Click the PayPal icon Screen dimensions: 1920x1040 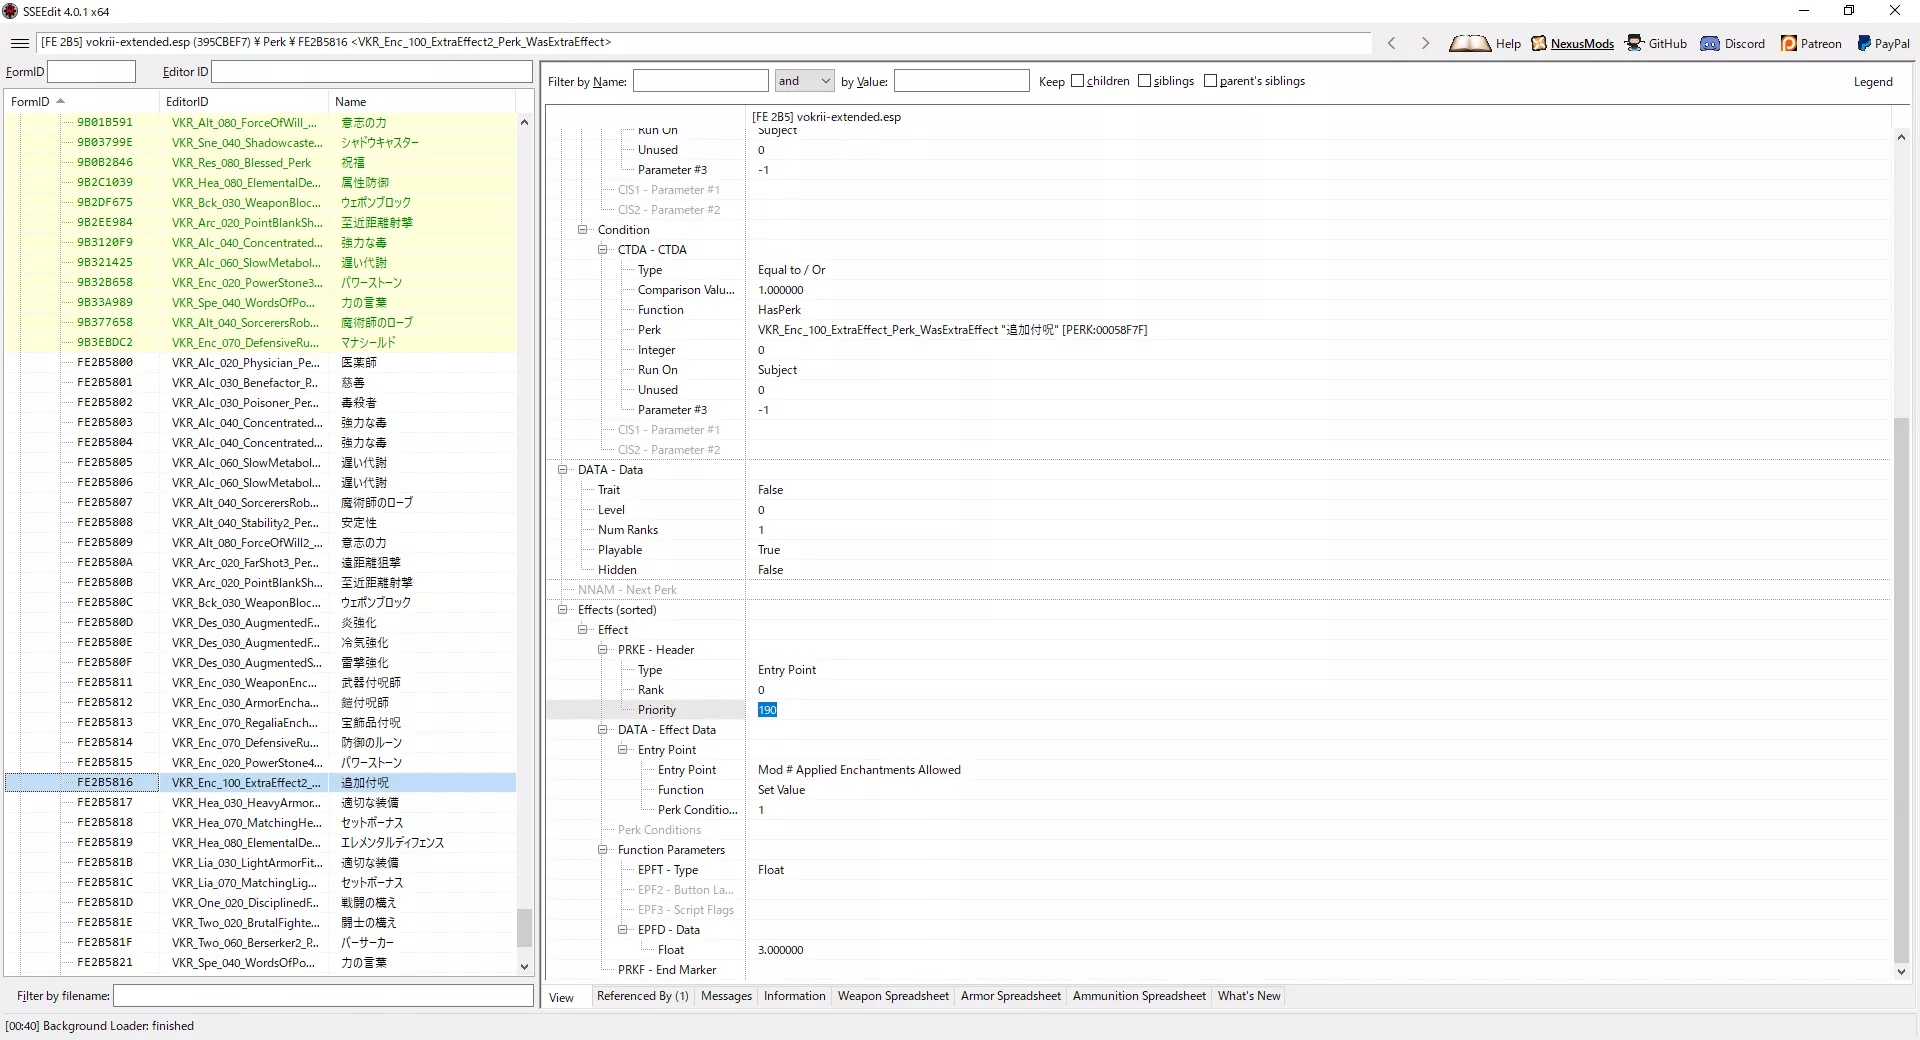point(1864,43)
